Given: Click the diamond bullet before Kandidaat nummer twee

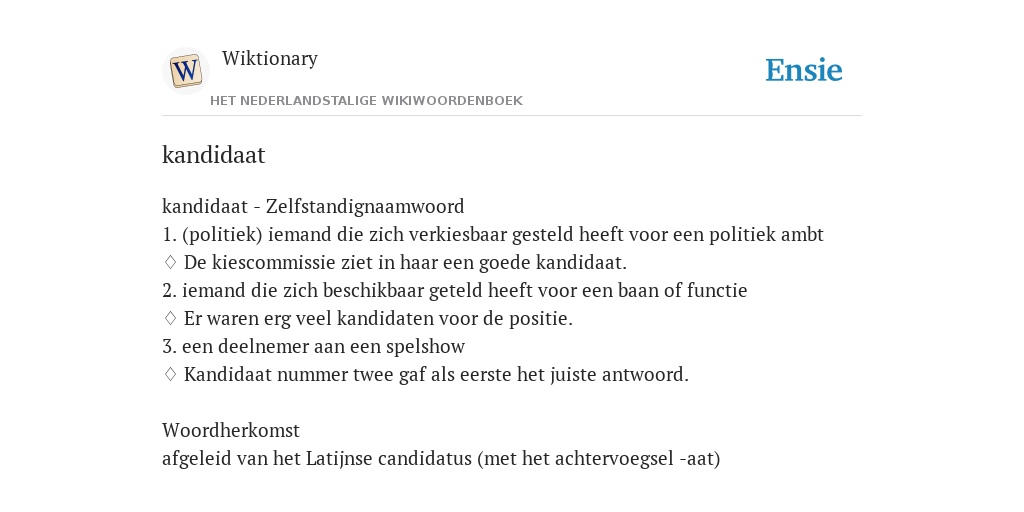Looking at the screenshot, I should coord(170,375).
